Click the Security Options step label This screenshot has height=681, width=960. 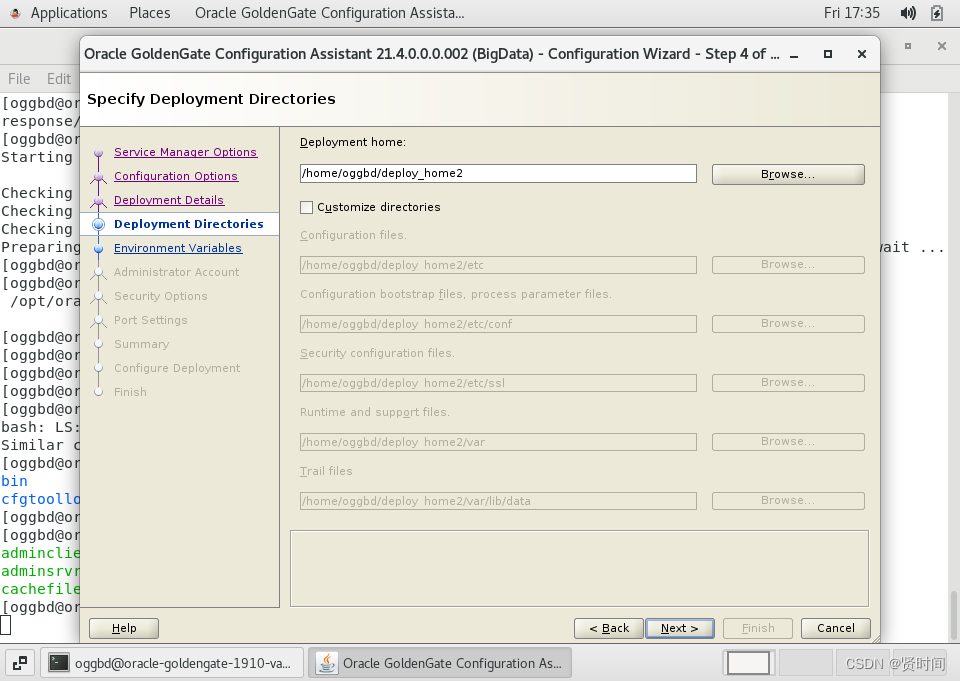160,296
